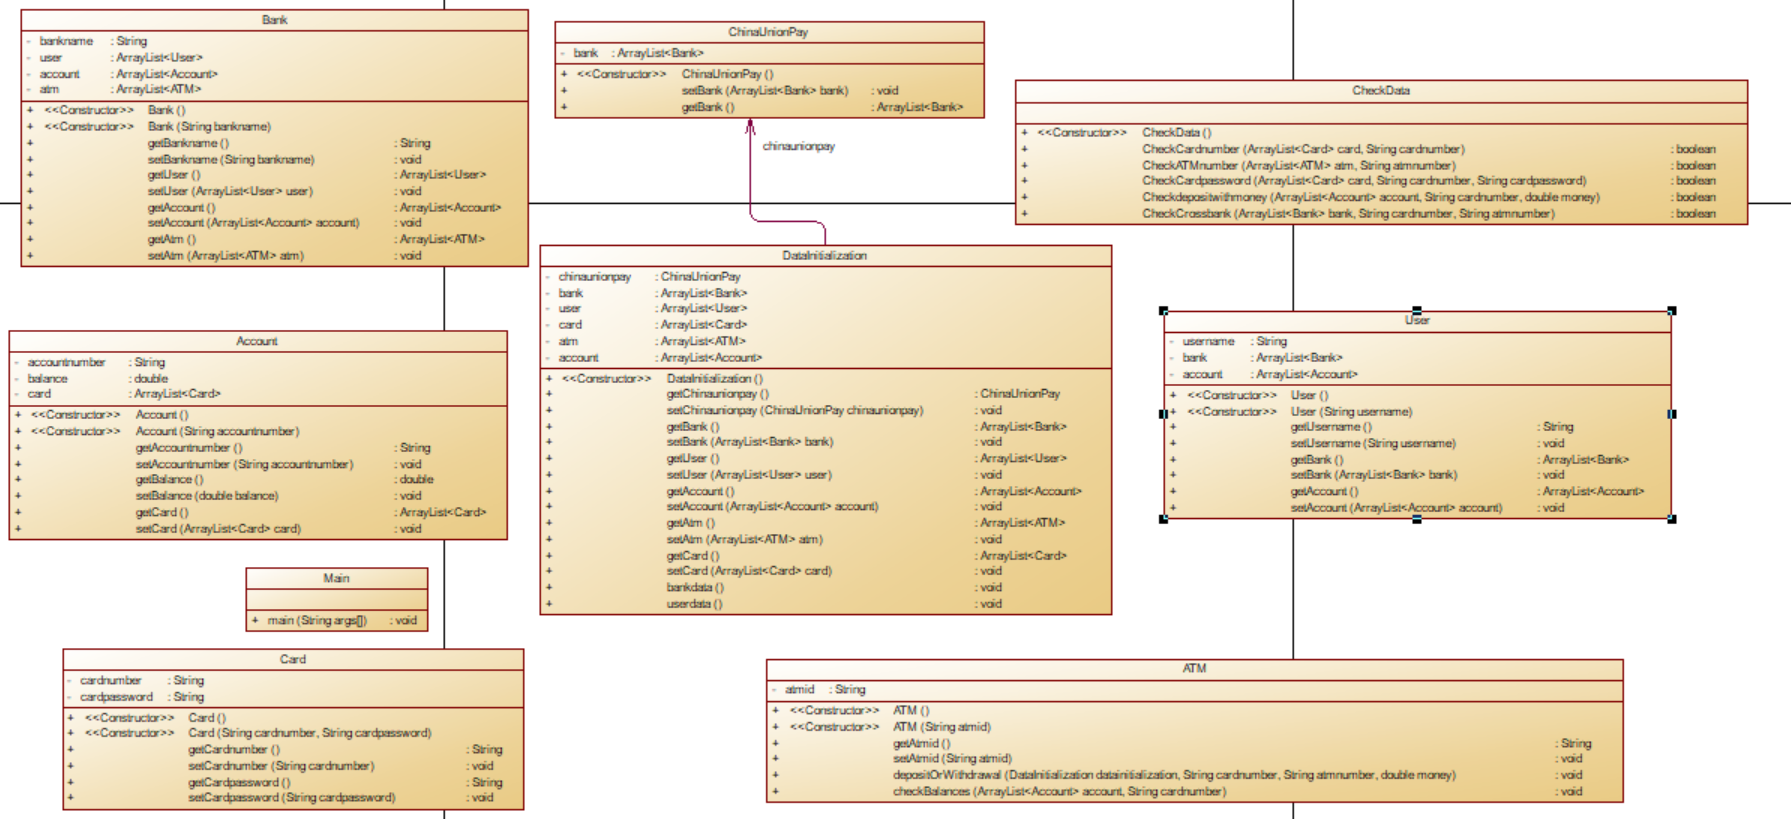The image size is (1791, 819).
Task: Click the CheckCardpassword method
Action: point(1364,181)
